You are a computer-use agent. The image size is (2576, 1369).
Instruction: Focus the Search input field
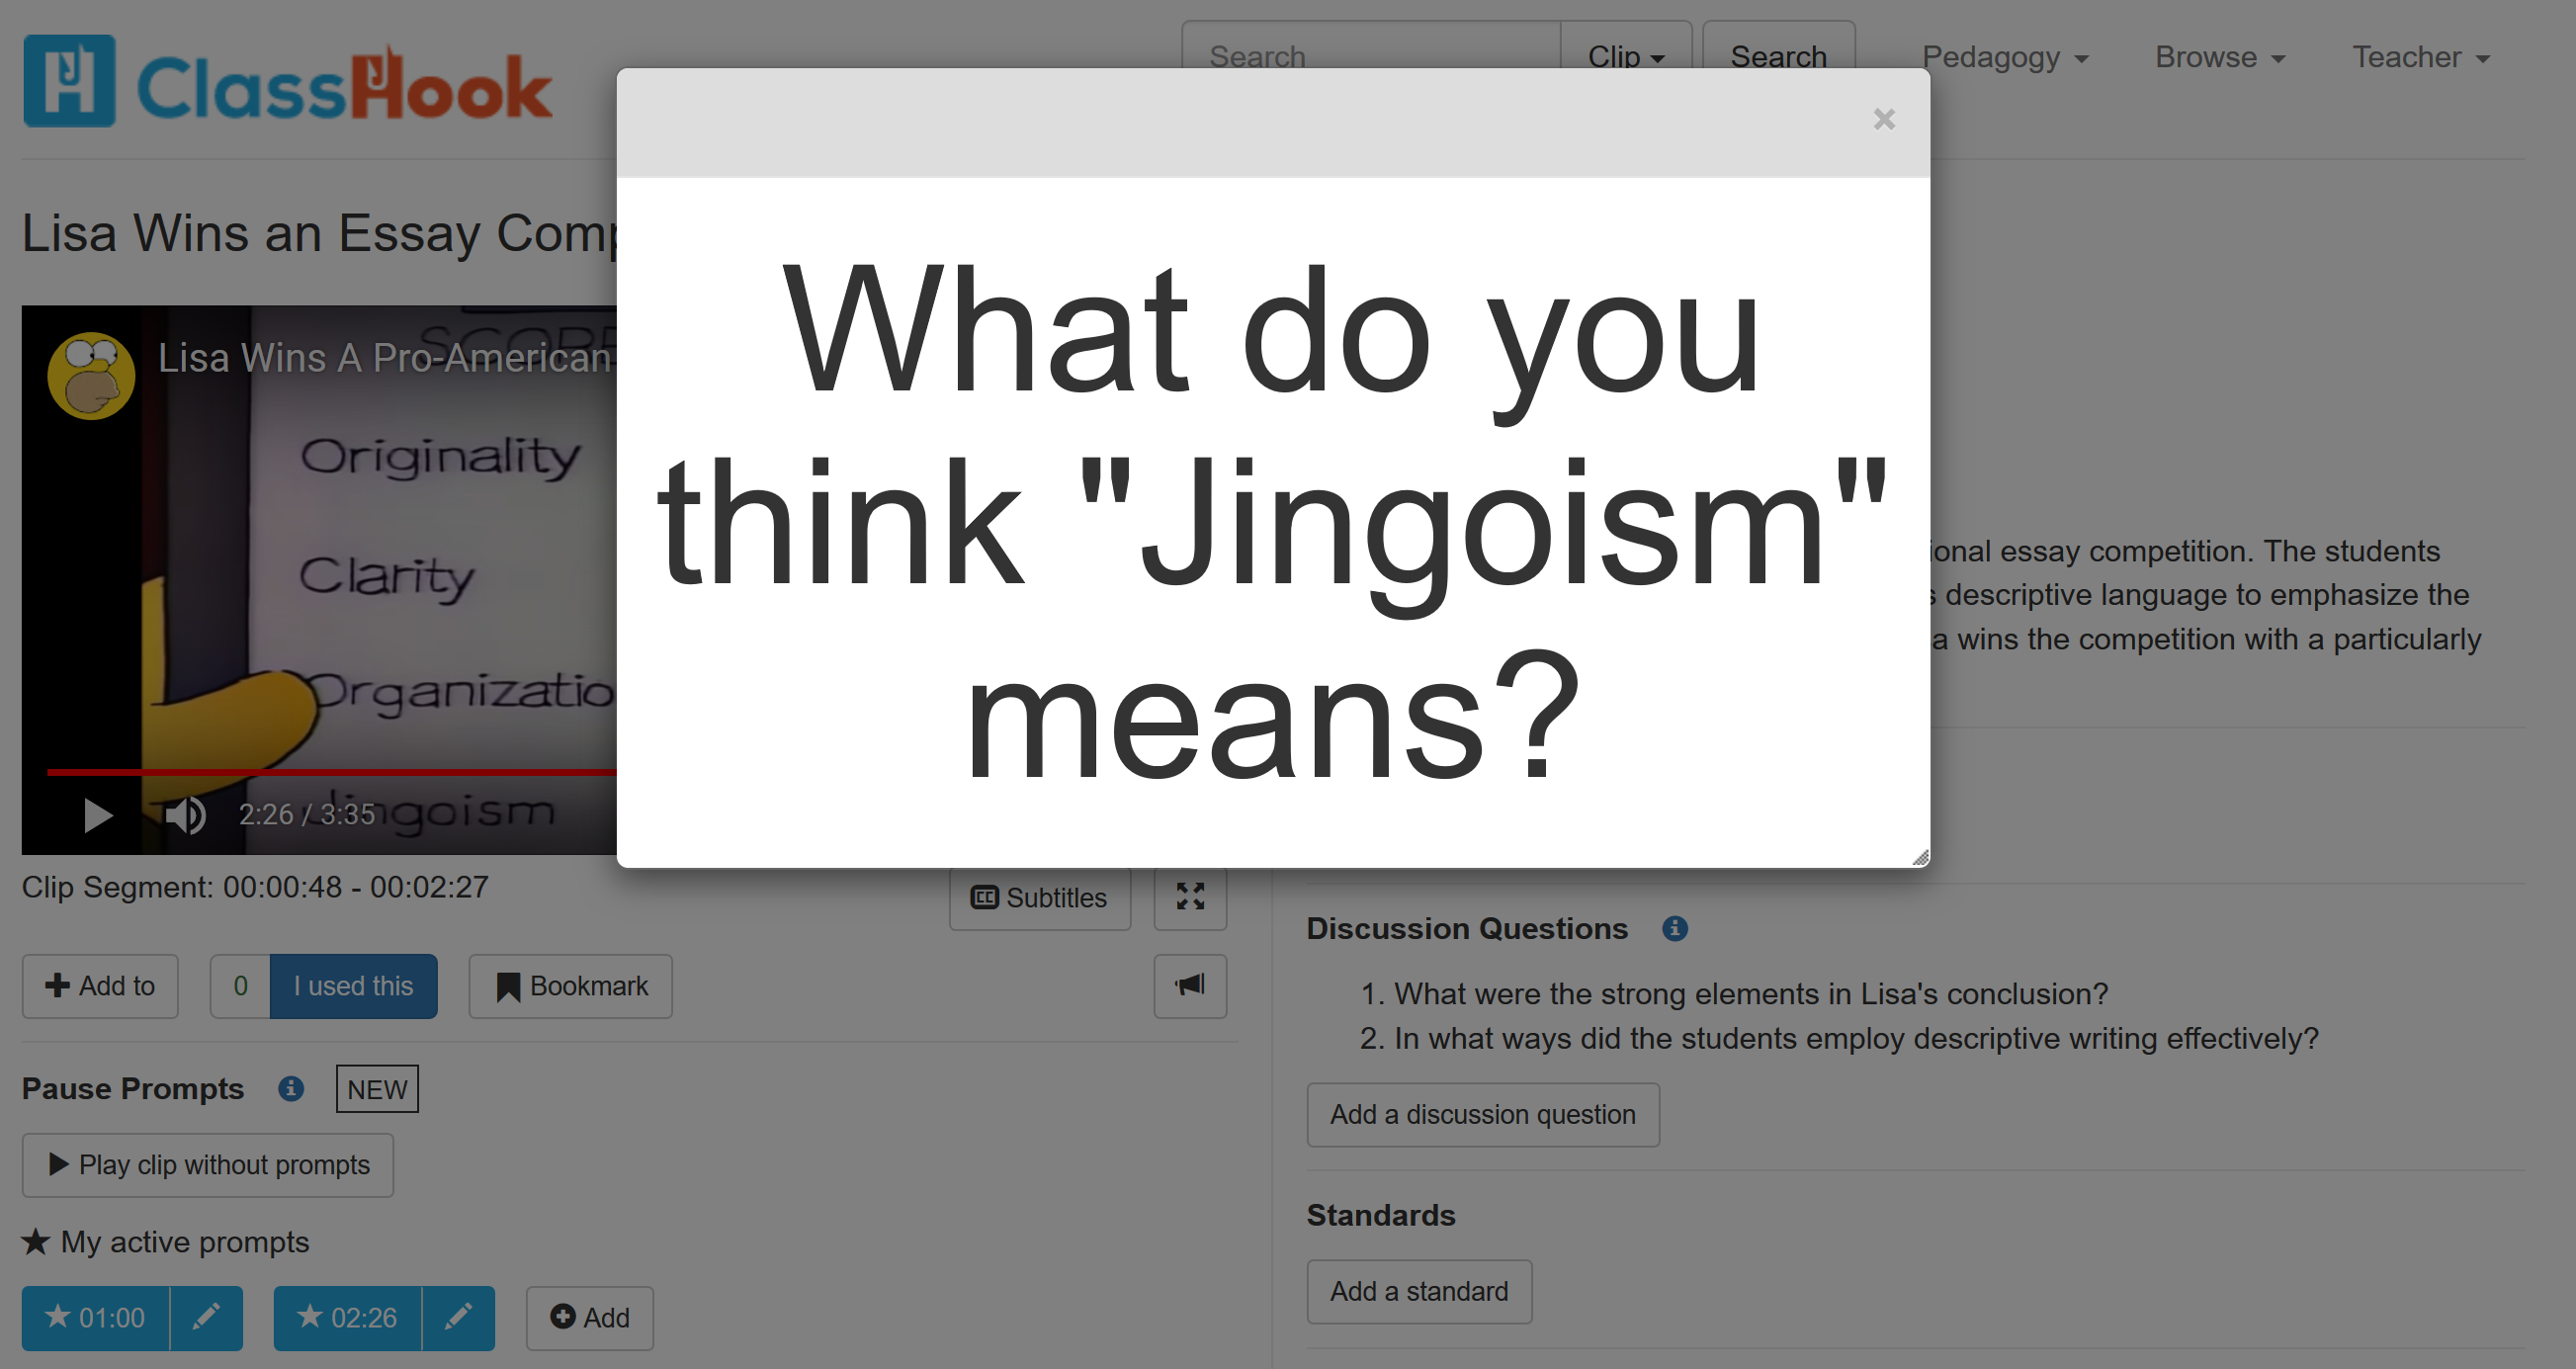pos(1370,48)
